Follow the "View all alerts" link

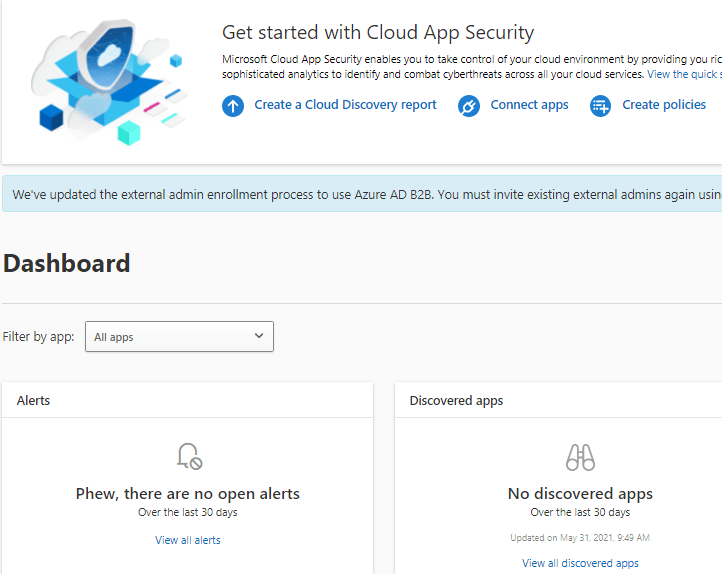coord(188,540)
